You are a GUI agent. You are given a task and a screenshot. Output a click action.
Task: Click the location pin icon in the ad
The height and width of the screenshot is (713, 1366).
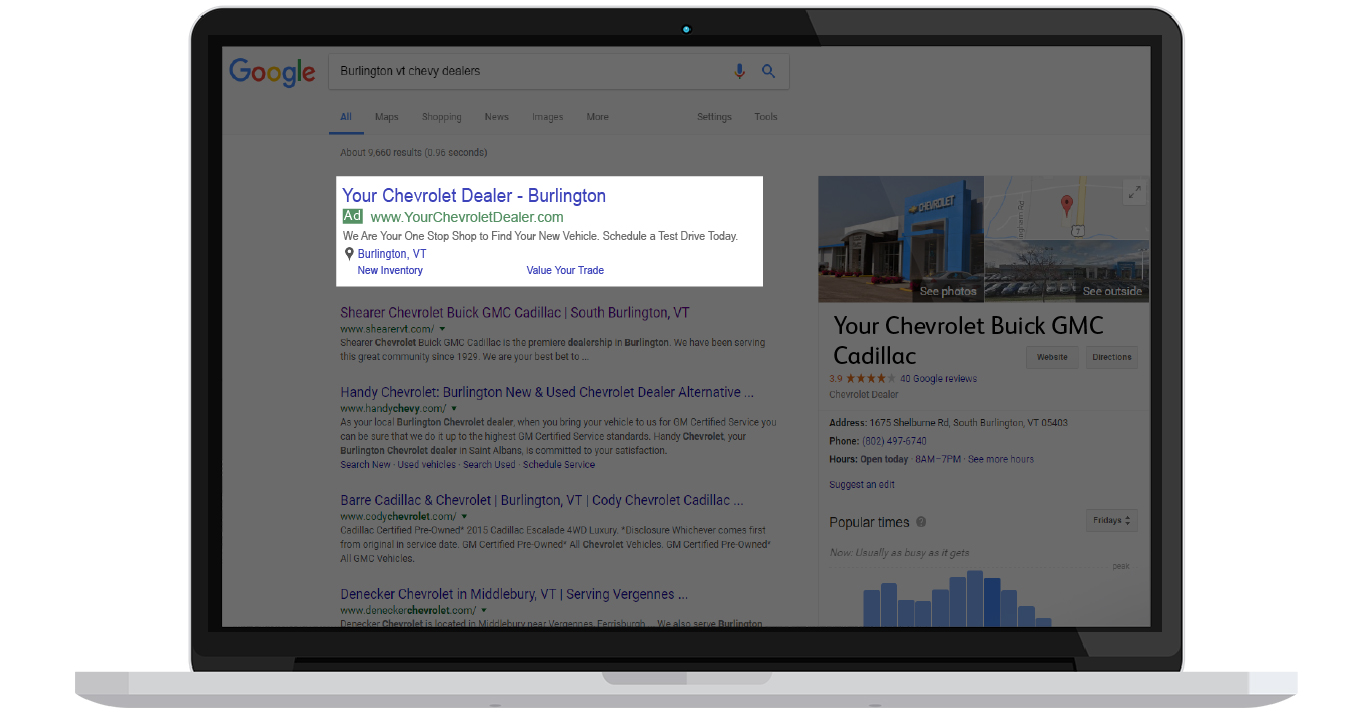(349, 254)
